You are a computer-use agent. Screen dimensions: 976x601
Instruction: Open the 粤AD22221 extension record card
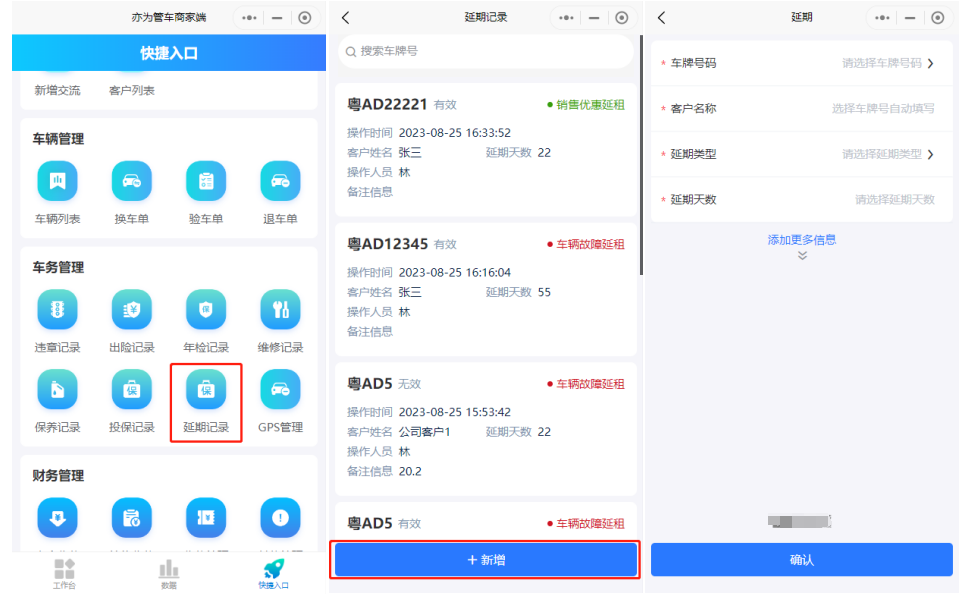[x=486, y=148]
